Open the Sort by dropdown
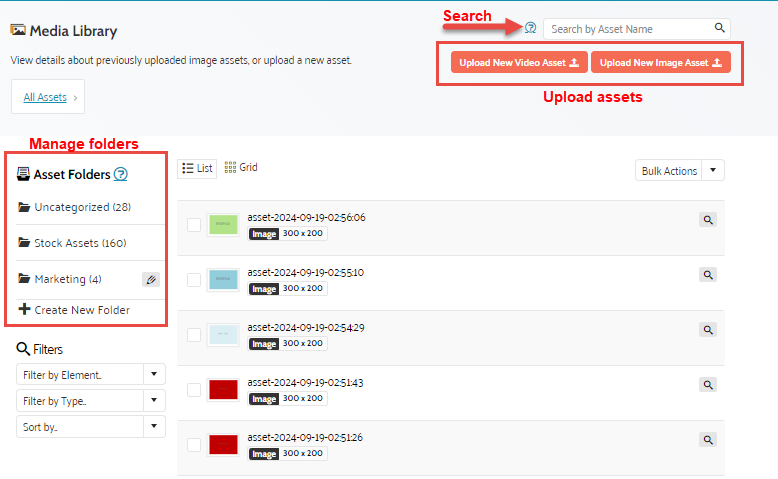The image size is (778, 479). point(91,427)
